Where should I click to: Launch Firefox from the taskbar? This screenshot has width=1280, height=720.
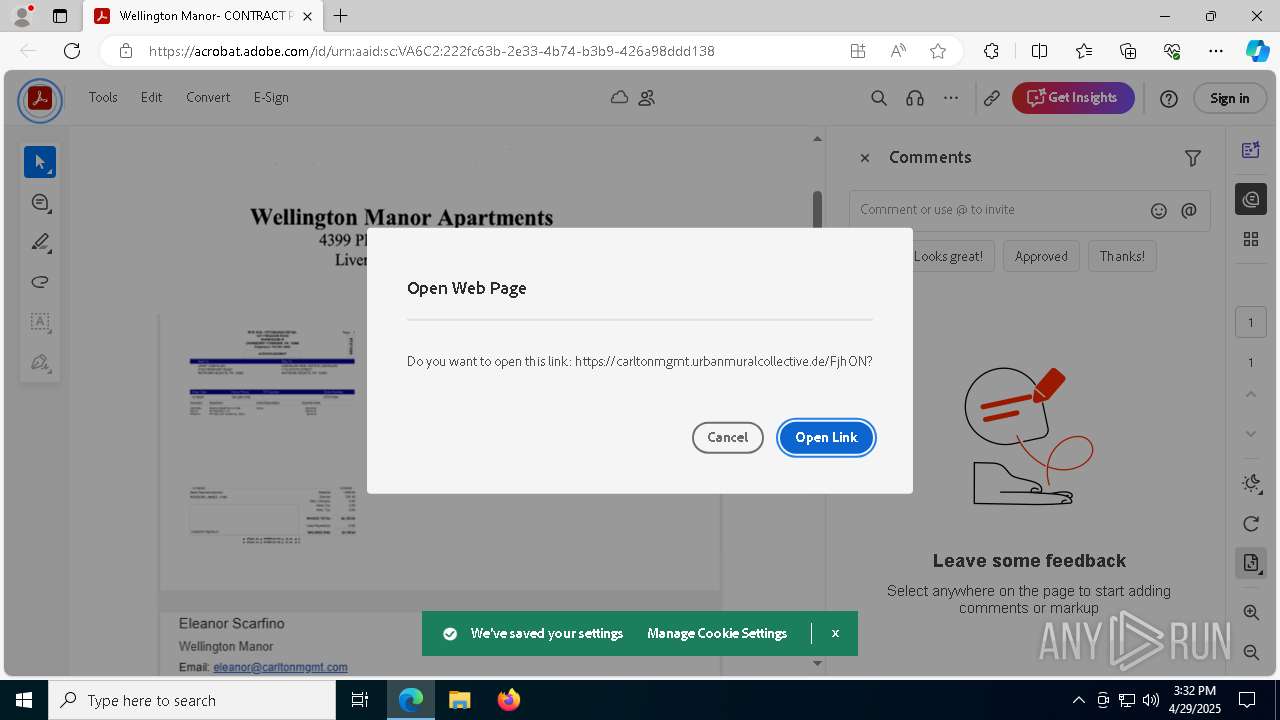(x=508, y=700)
